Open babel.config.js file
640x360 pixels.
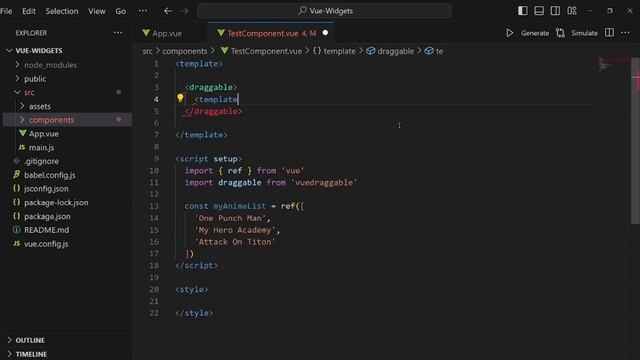50,175
